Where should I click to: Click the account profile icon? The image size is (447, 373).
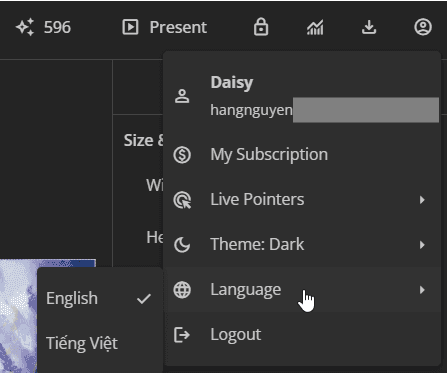click(423, 27)
